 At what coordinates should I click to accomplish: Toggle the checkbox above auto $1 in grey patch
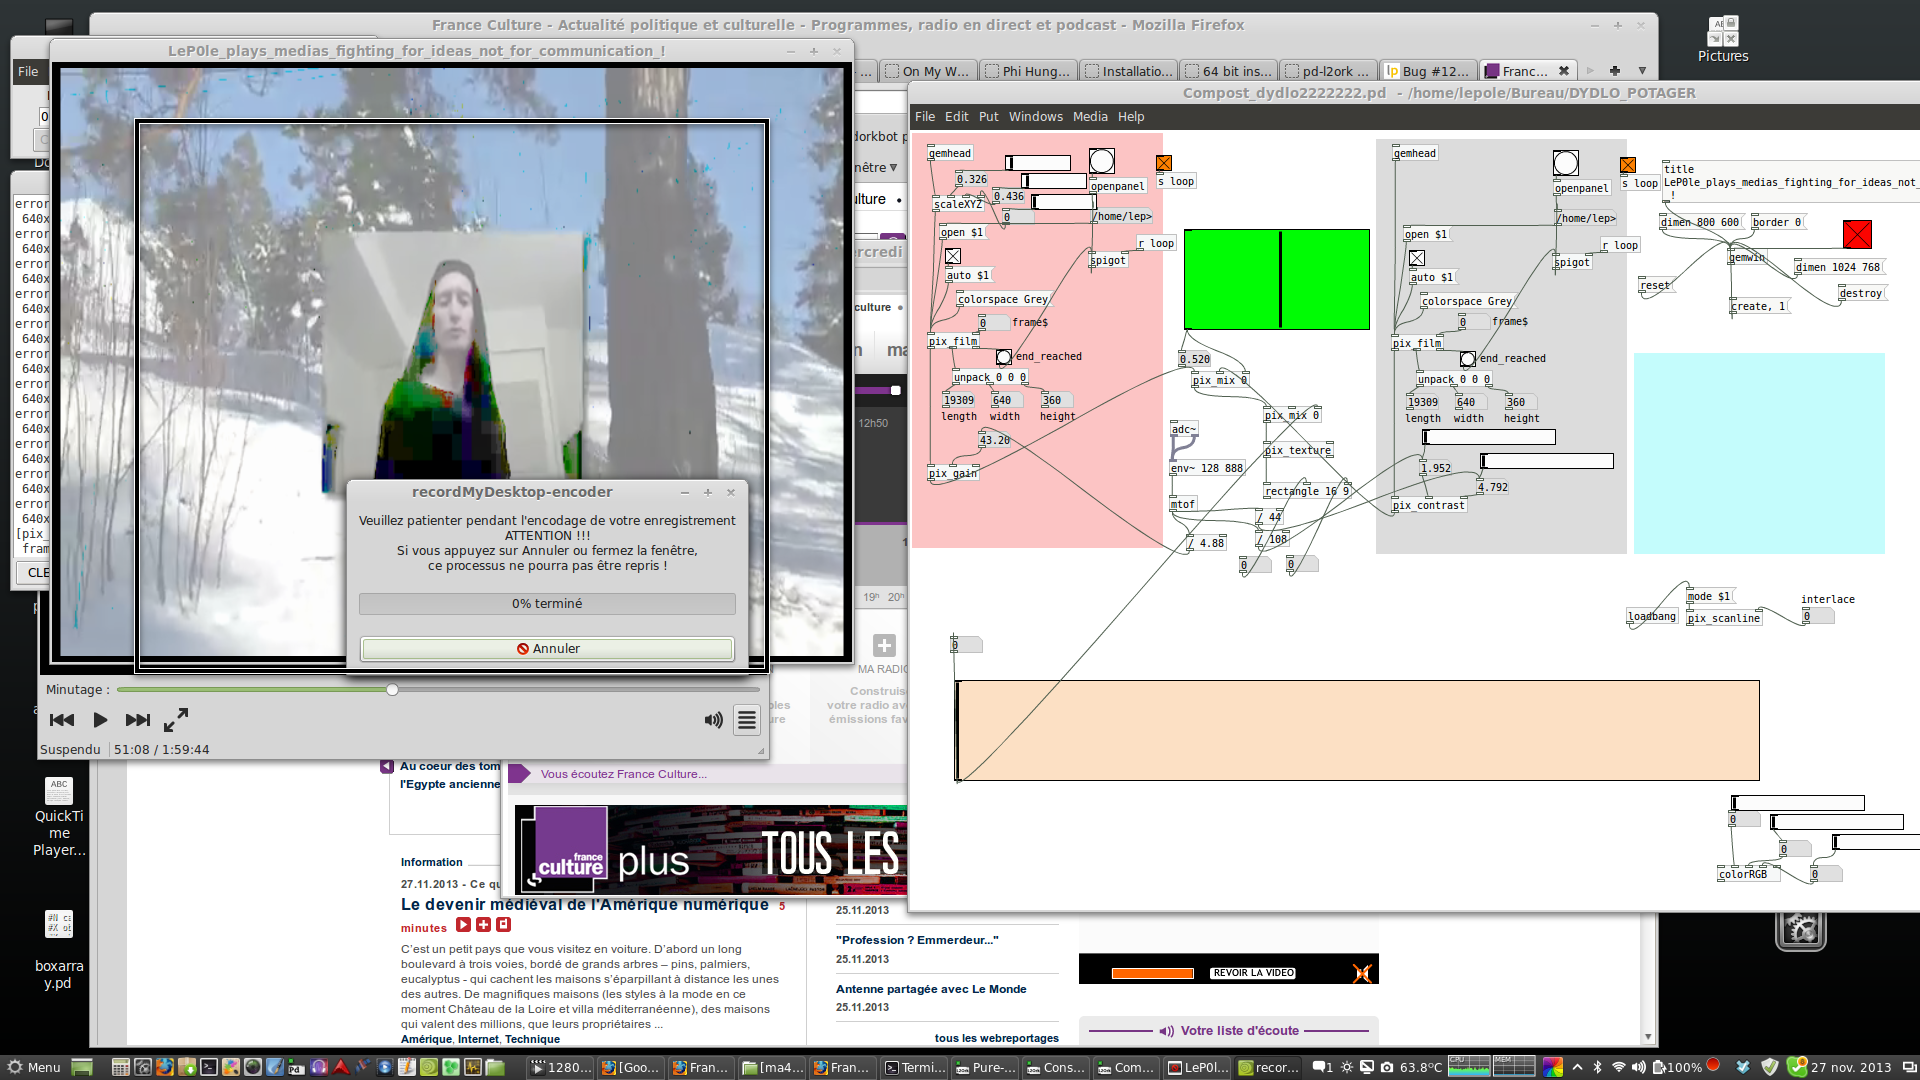(1417, 258)
